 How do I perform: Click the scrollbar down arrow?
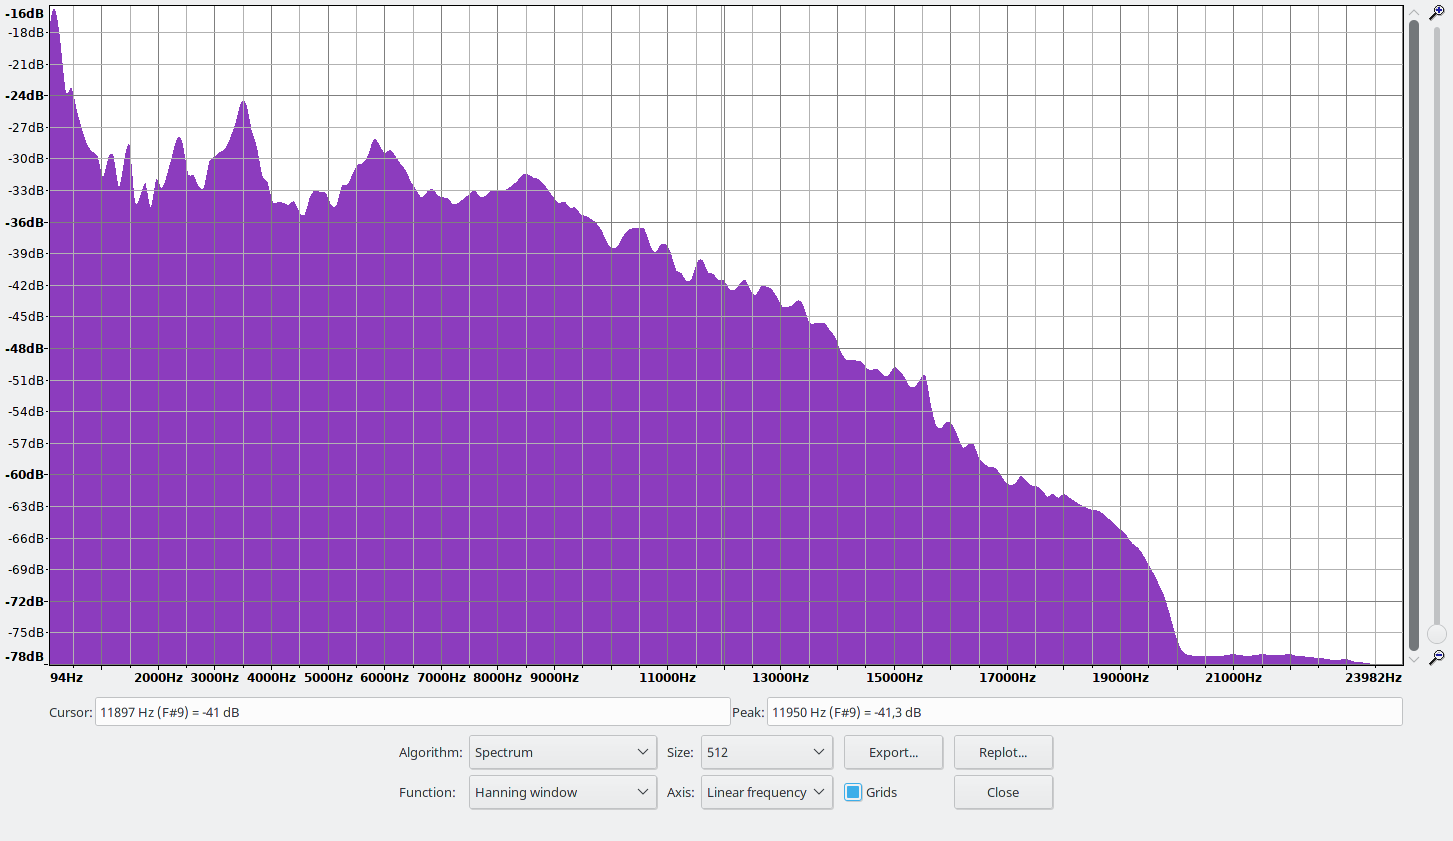coord(1414,658)
